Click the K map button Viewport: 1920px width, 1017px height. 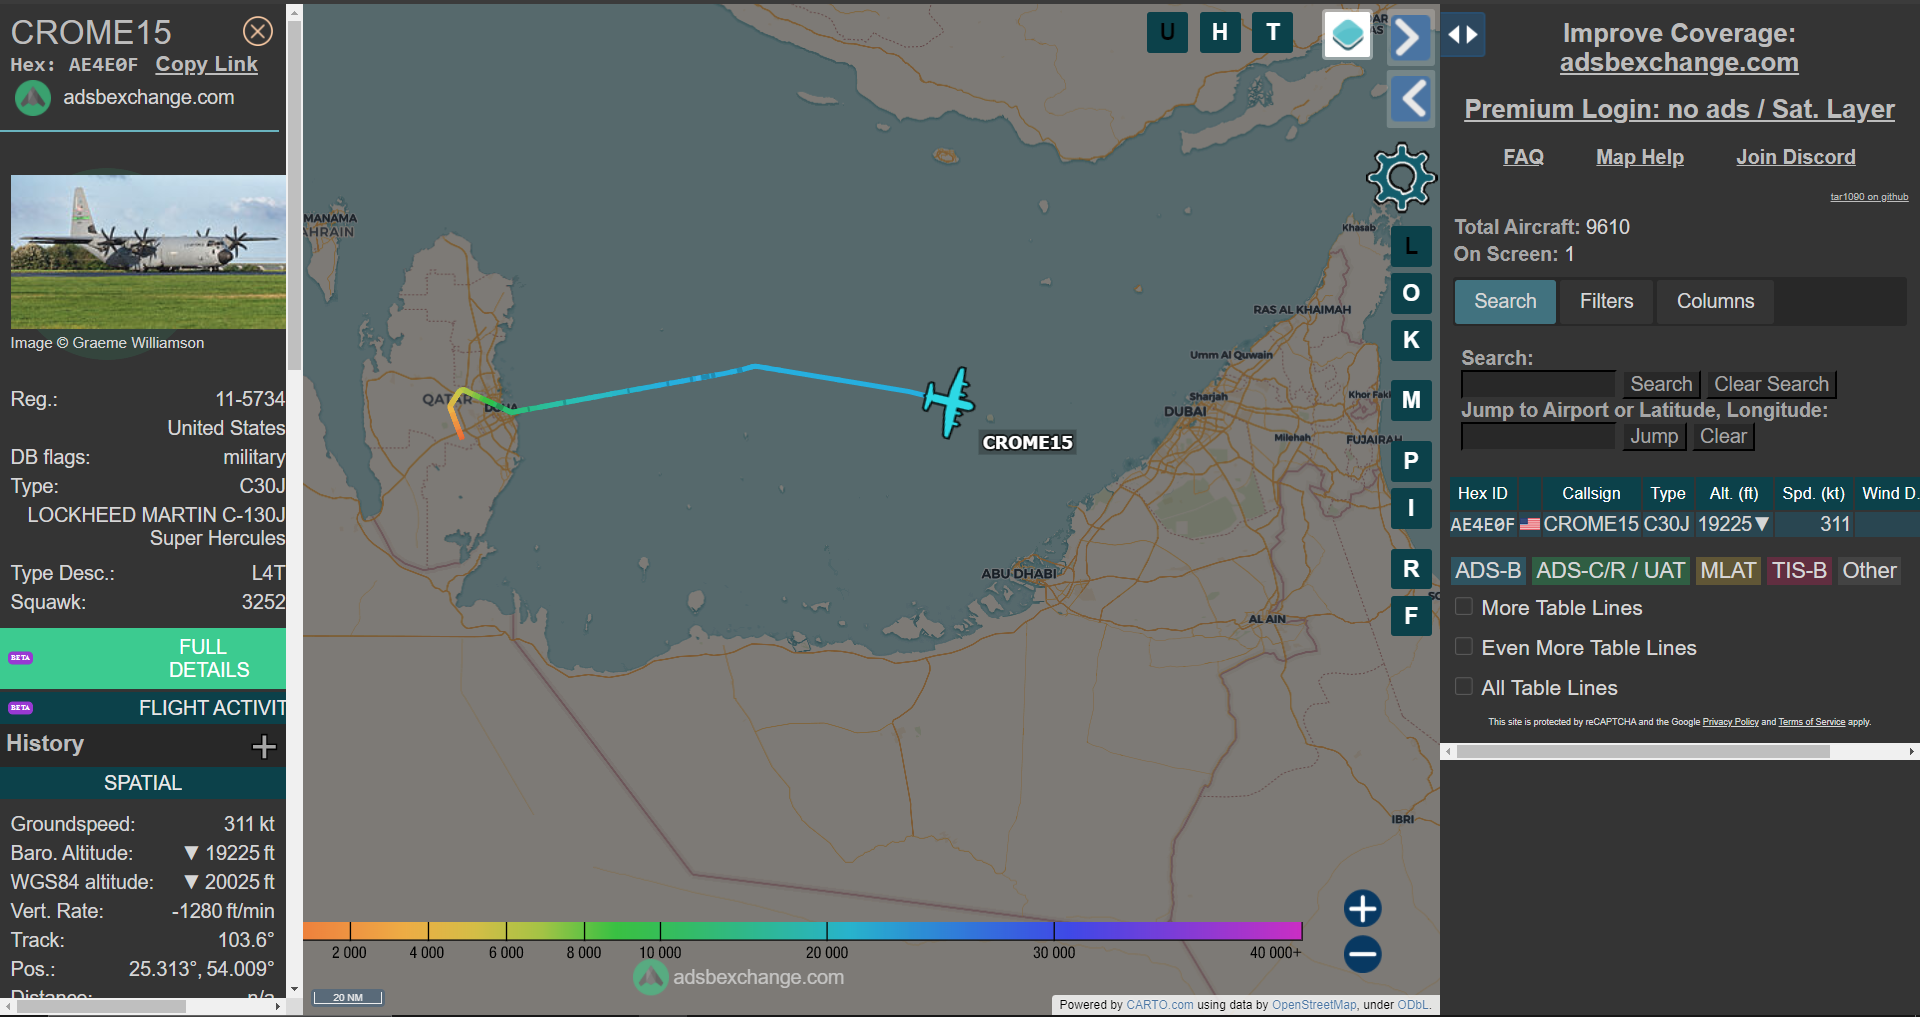pos(1411,340)
